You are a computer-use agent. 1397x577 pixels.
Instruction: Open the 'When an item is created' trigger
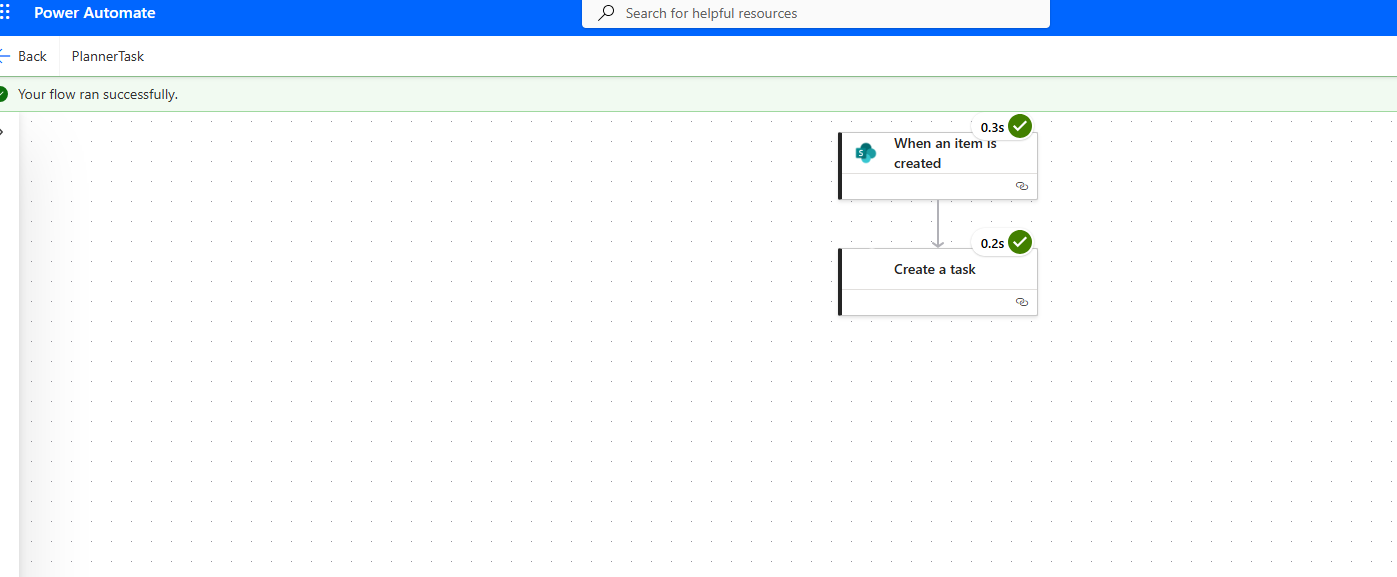point(944,153)
